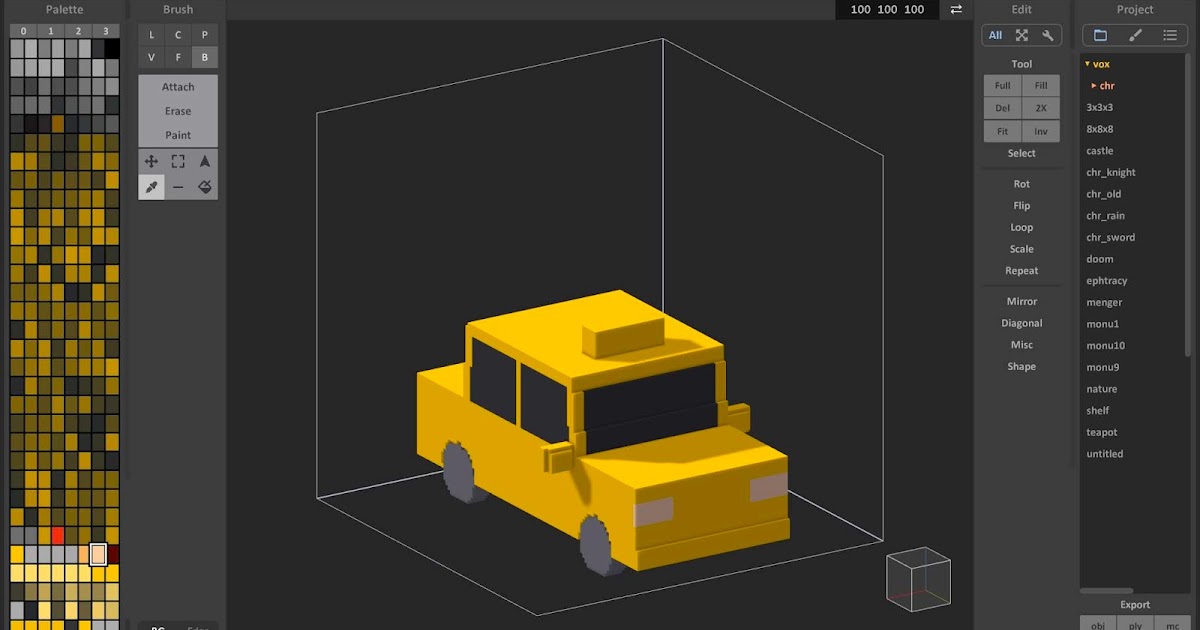This screenshot has height=630, width=1200.
Task: Select the paint bucket fill tool
Action: [204, 187]
